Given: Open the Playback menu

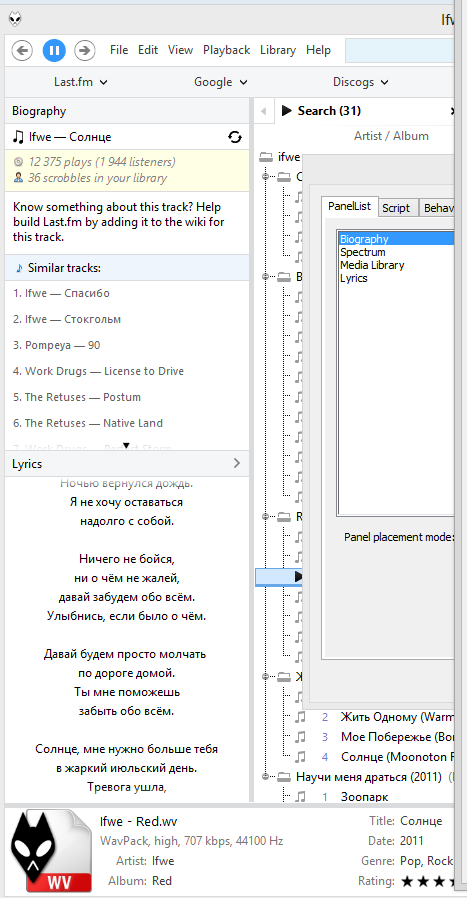Looking at the screenshot, I should (x=226, y=50).
